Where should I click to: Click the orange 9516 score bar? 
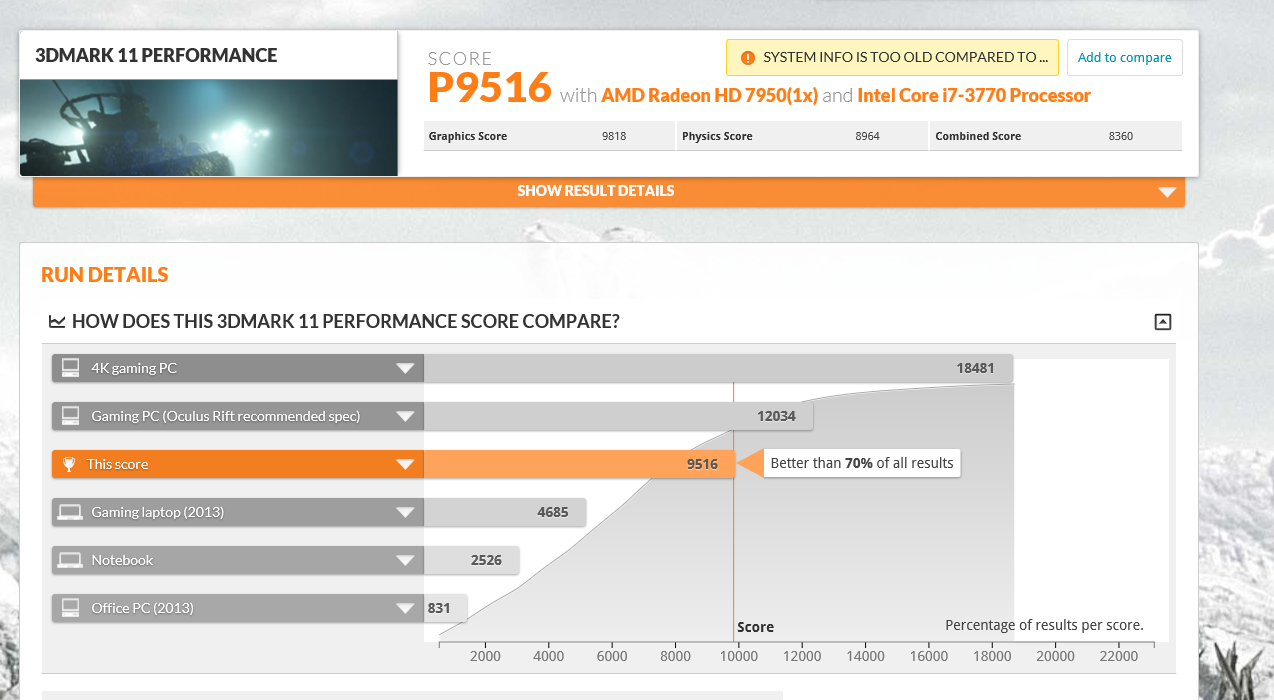[579, 464]
